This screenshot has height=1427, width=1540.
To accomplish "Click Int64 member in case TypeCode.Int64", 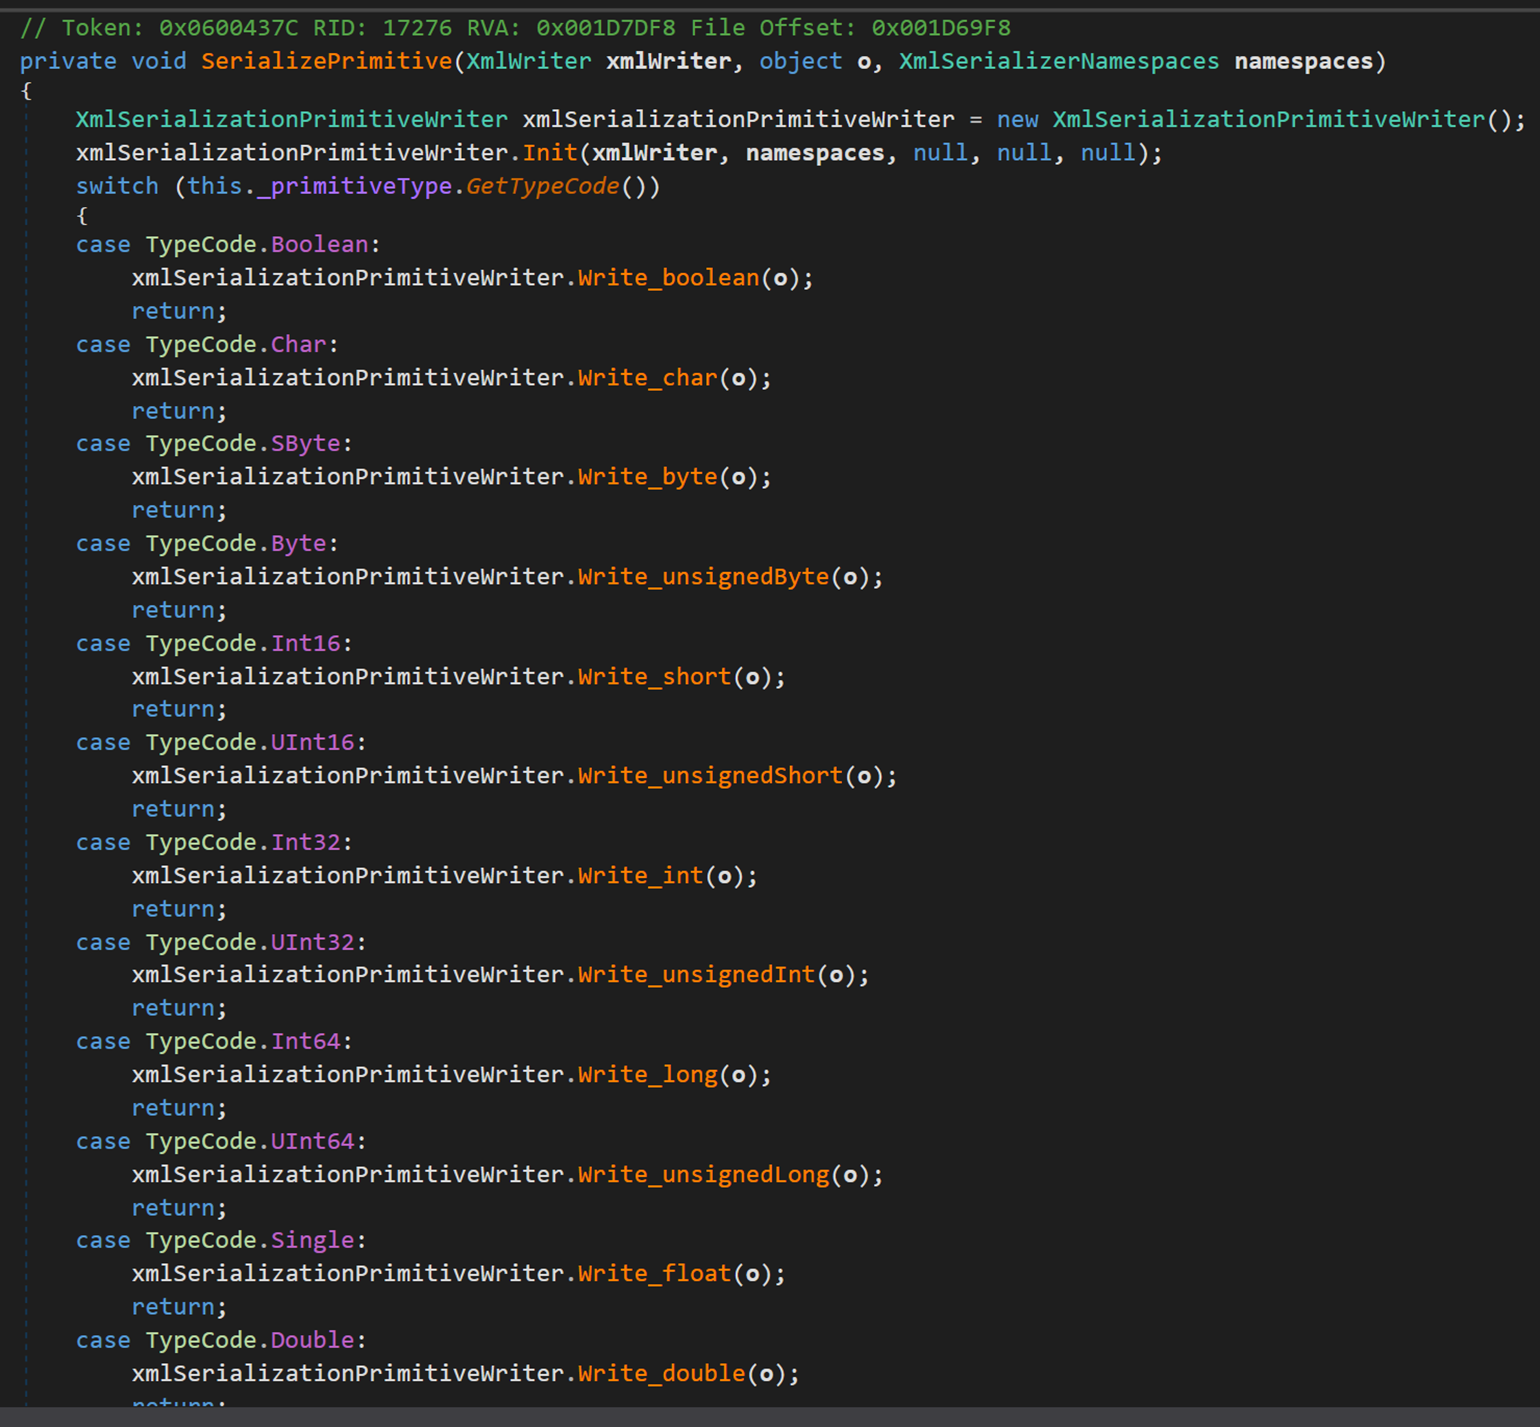I will coord(306,1042).
